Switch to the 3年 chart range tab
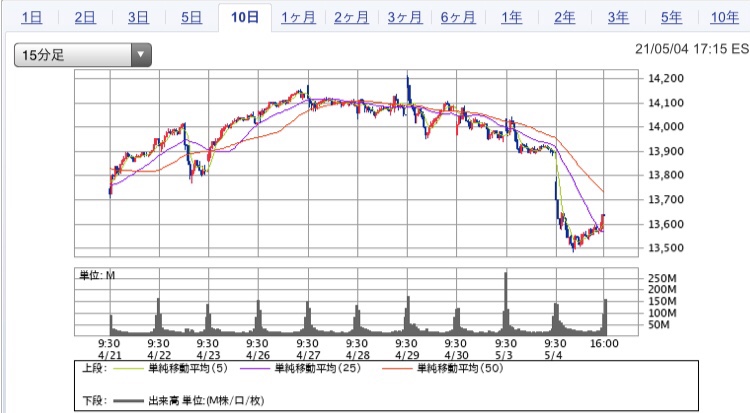The image size is (750, 413). point(618,17)
